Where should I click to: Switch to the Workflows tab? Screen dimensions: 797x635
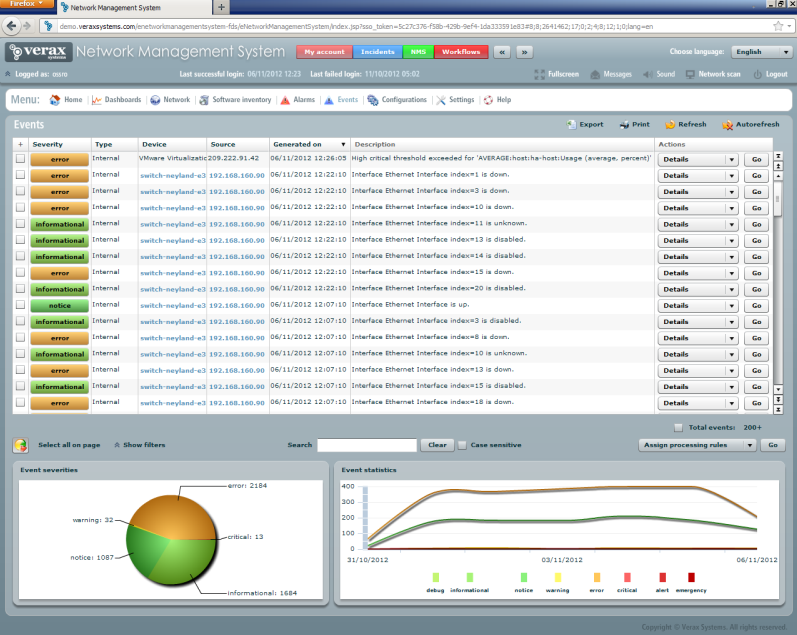[x=461, y=52]
